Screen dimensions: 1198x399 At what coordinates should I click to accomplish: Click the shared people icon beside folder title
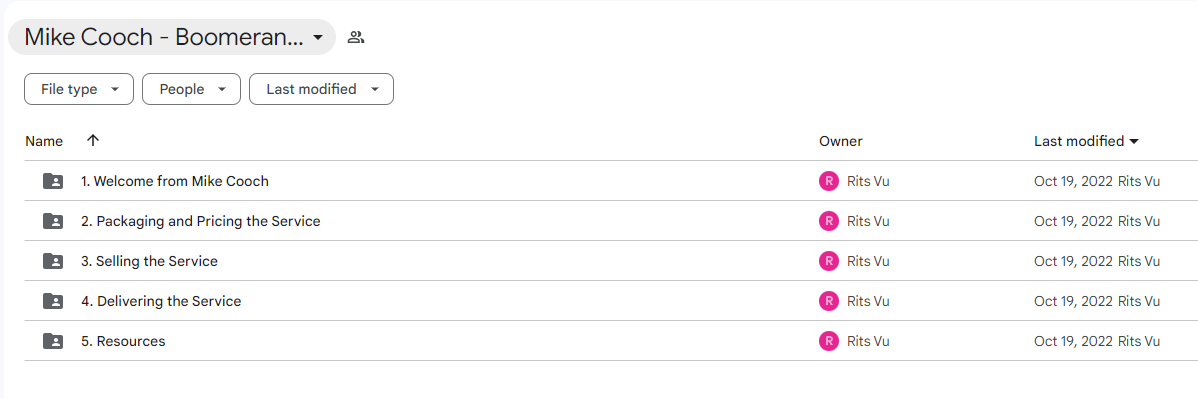click(x=355, y=37)
